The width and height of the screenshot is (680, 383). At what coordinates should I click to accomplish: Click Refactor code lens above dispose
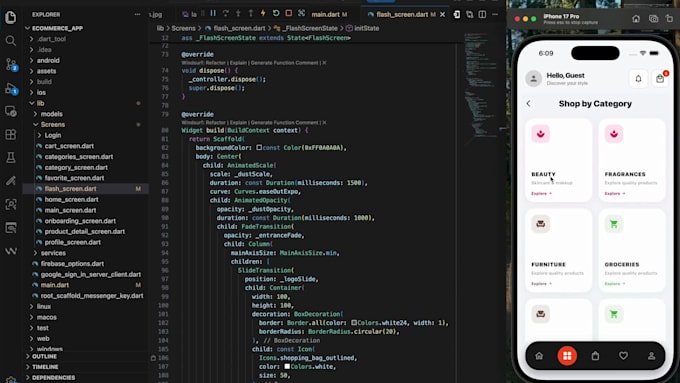pos(216,63)
